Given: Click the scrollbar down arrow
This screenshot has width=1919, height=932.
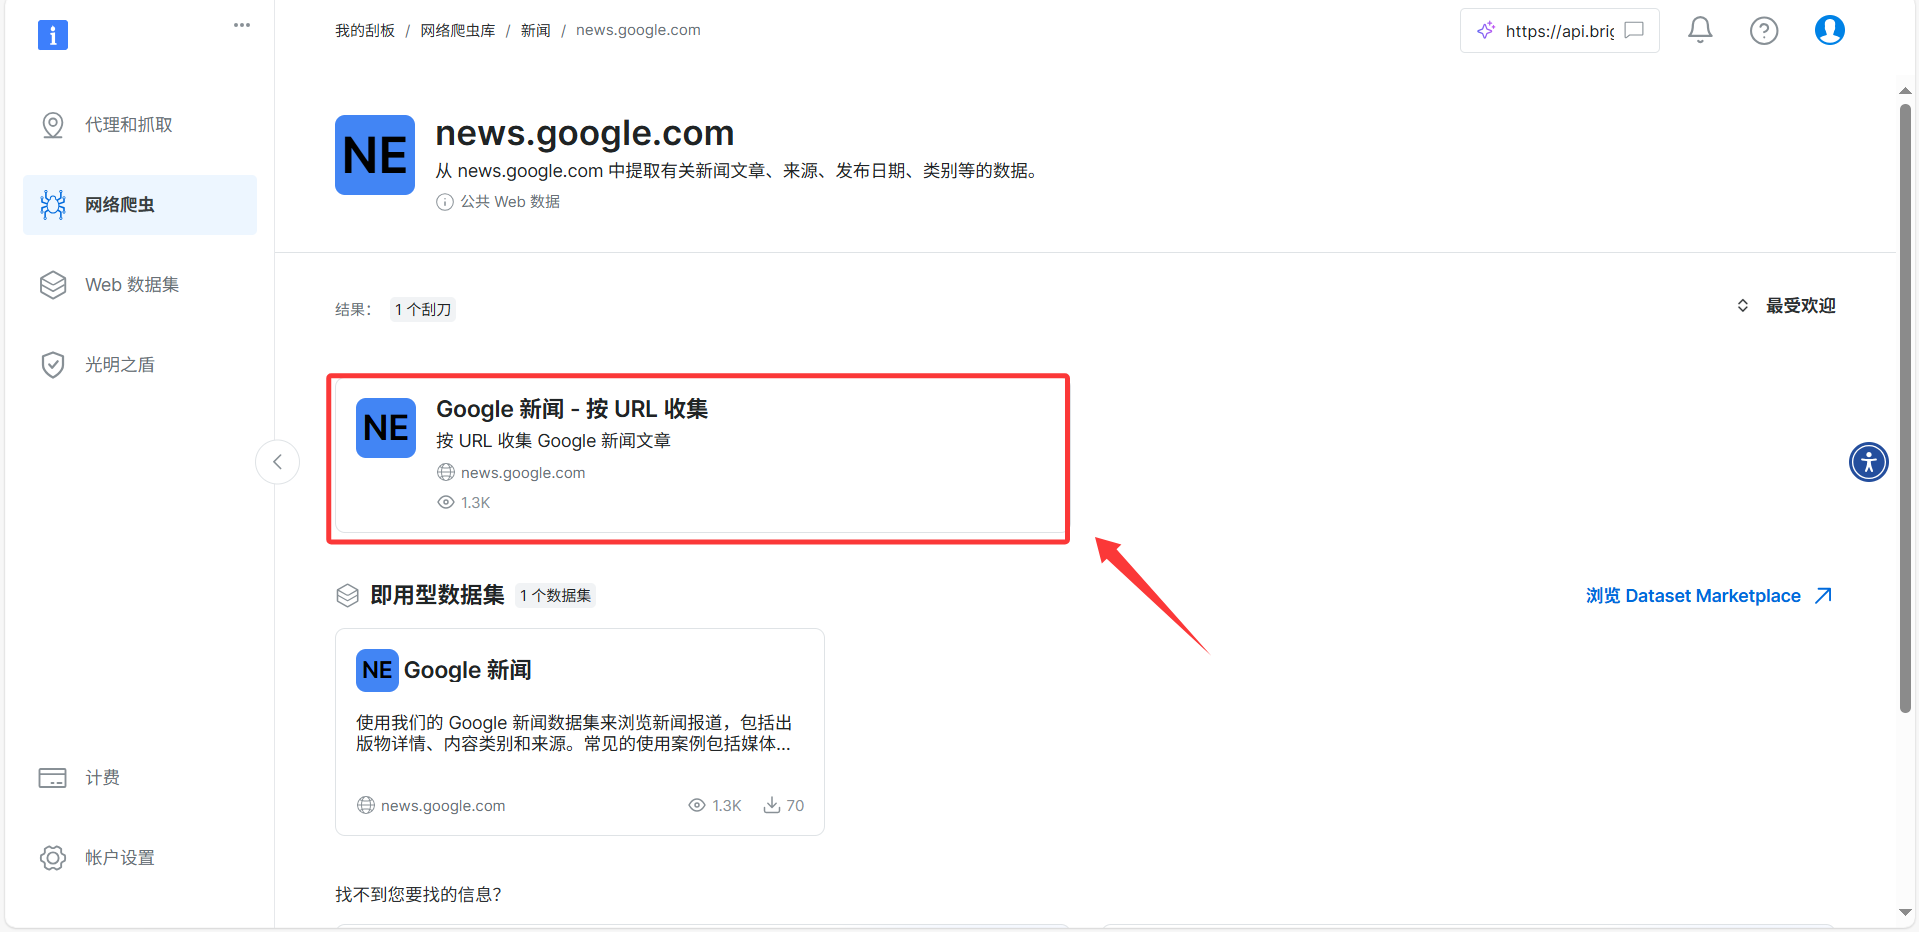Looking at the screenshot, I should [x=1906, y=913].
